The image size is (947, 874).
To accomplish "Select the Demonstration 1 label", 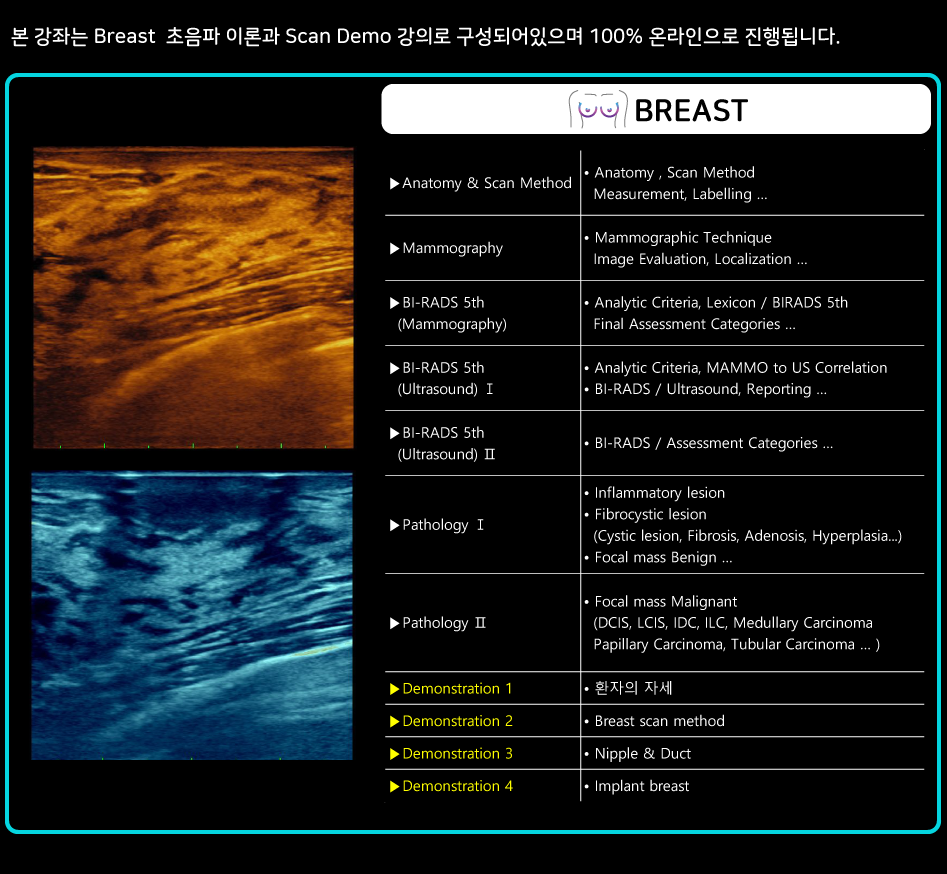I will point(457,689).
